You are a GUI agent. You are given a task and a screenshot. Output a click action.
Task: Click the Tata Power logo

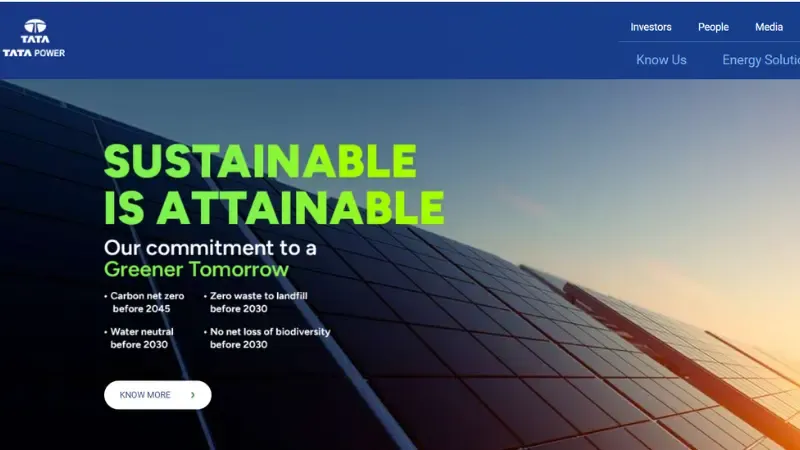click(34, 38)
